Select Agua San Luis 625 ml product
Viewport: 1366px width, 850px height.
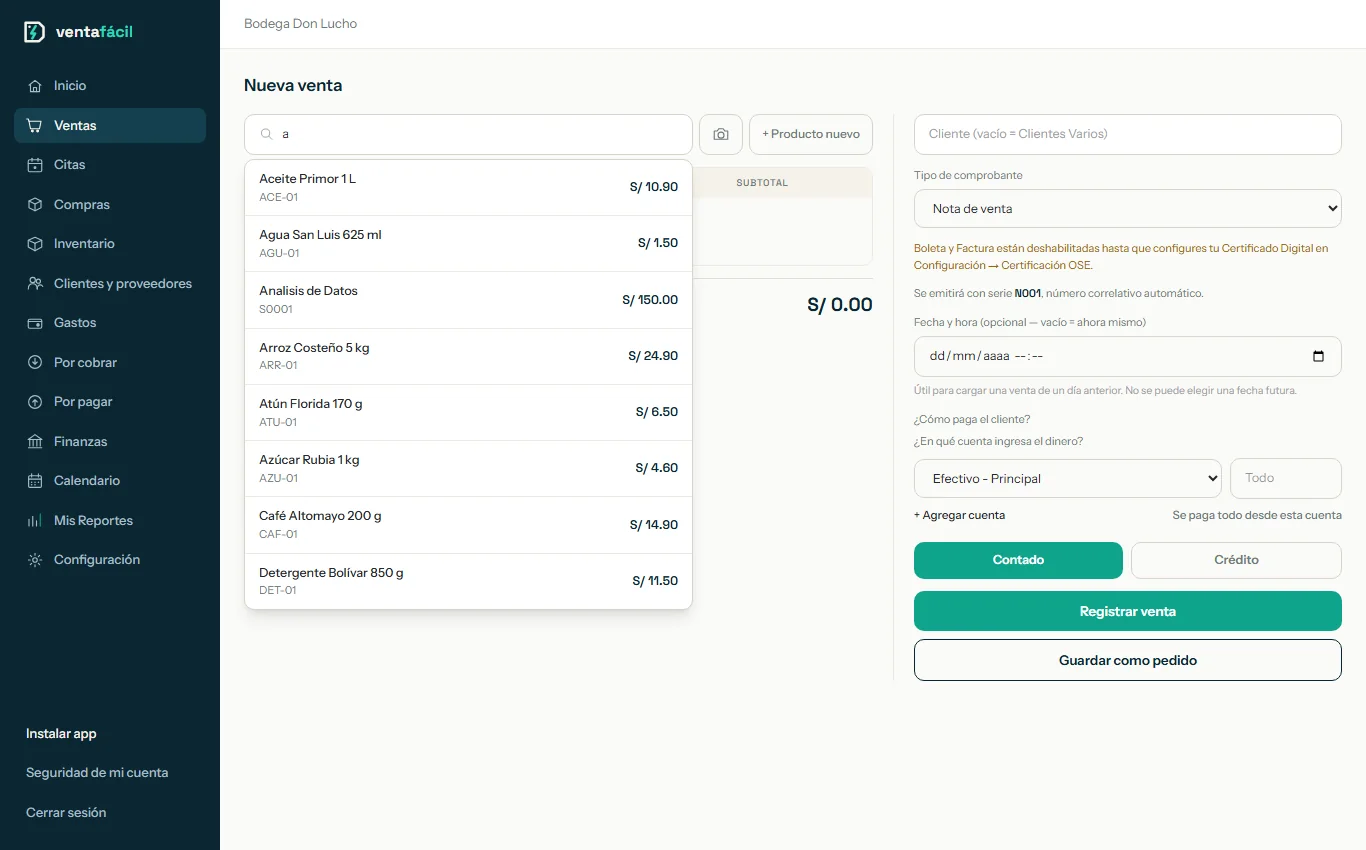click(x=468, y=244)
